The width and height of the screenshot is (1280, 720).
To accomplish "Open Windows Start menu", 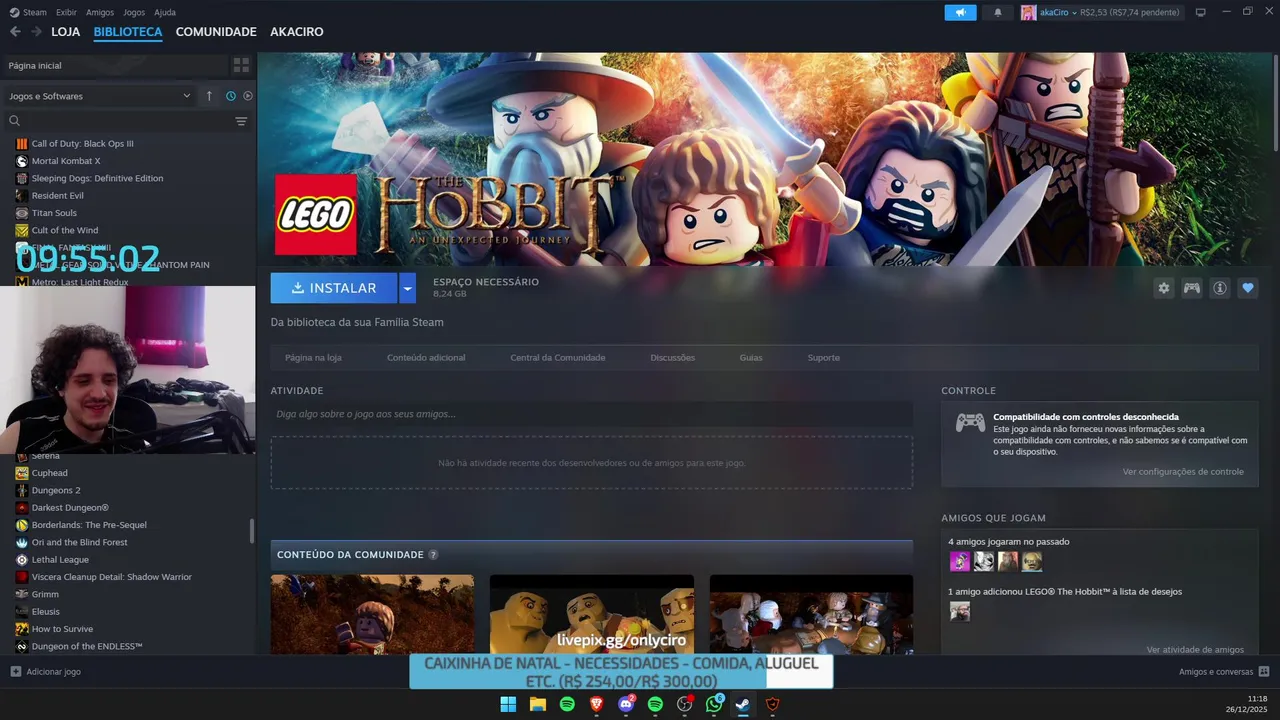I will [x=508, y=704].
